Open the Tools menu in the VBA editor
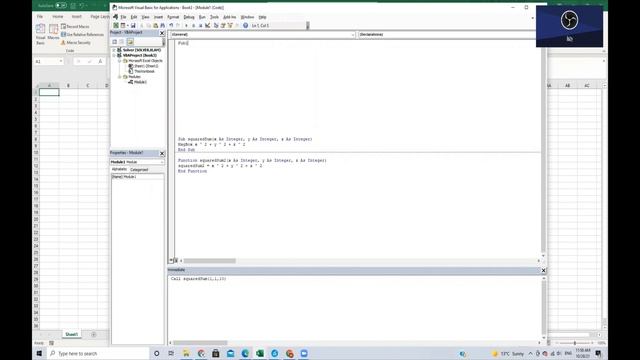Viewport: 640px width, 360px height. (x=214, y=17)
